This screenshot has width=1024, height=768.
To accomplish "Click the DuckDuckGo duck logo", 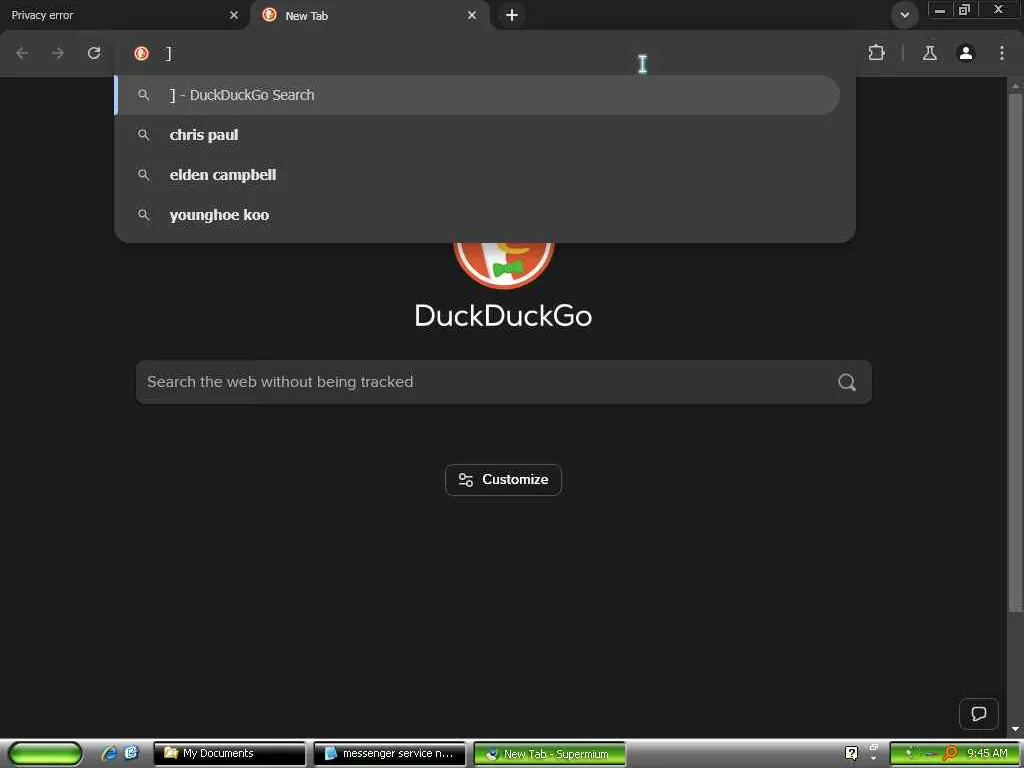I will [x=504, y=264].
